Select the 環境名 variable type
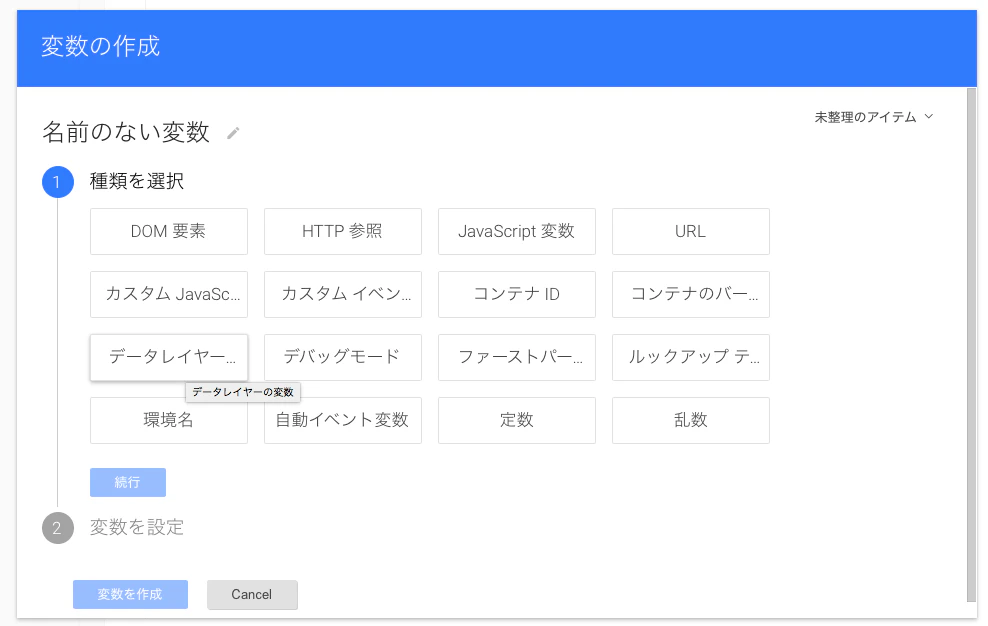The height and width of the screenshot is (626, 988). [169, 420]
